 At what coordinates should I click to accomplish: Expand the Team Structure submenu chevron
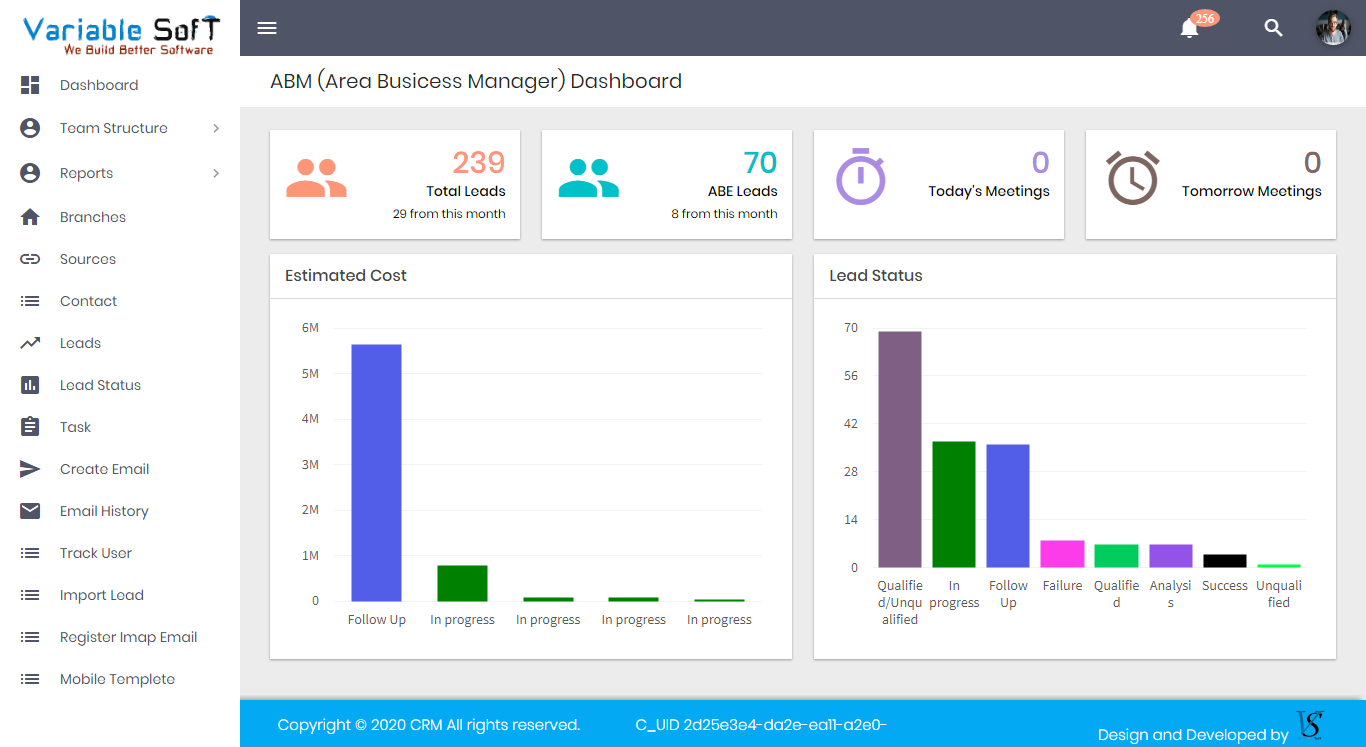(216, 128)
